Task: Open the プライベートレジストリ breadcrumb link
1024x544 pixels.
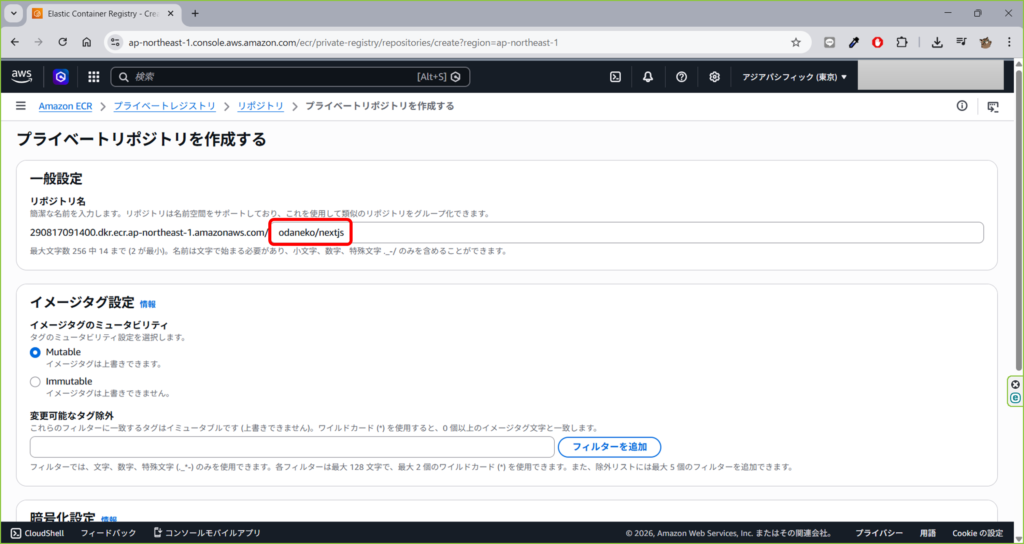Action: click(163, 106)
